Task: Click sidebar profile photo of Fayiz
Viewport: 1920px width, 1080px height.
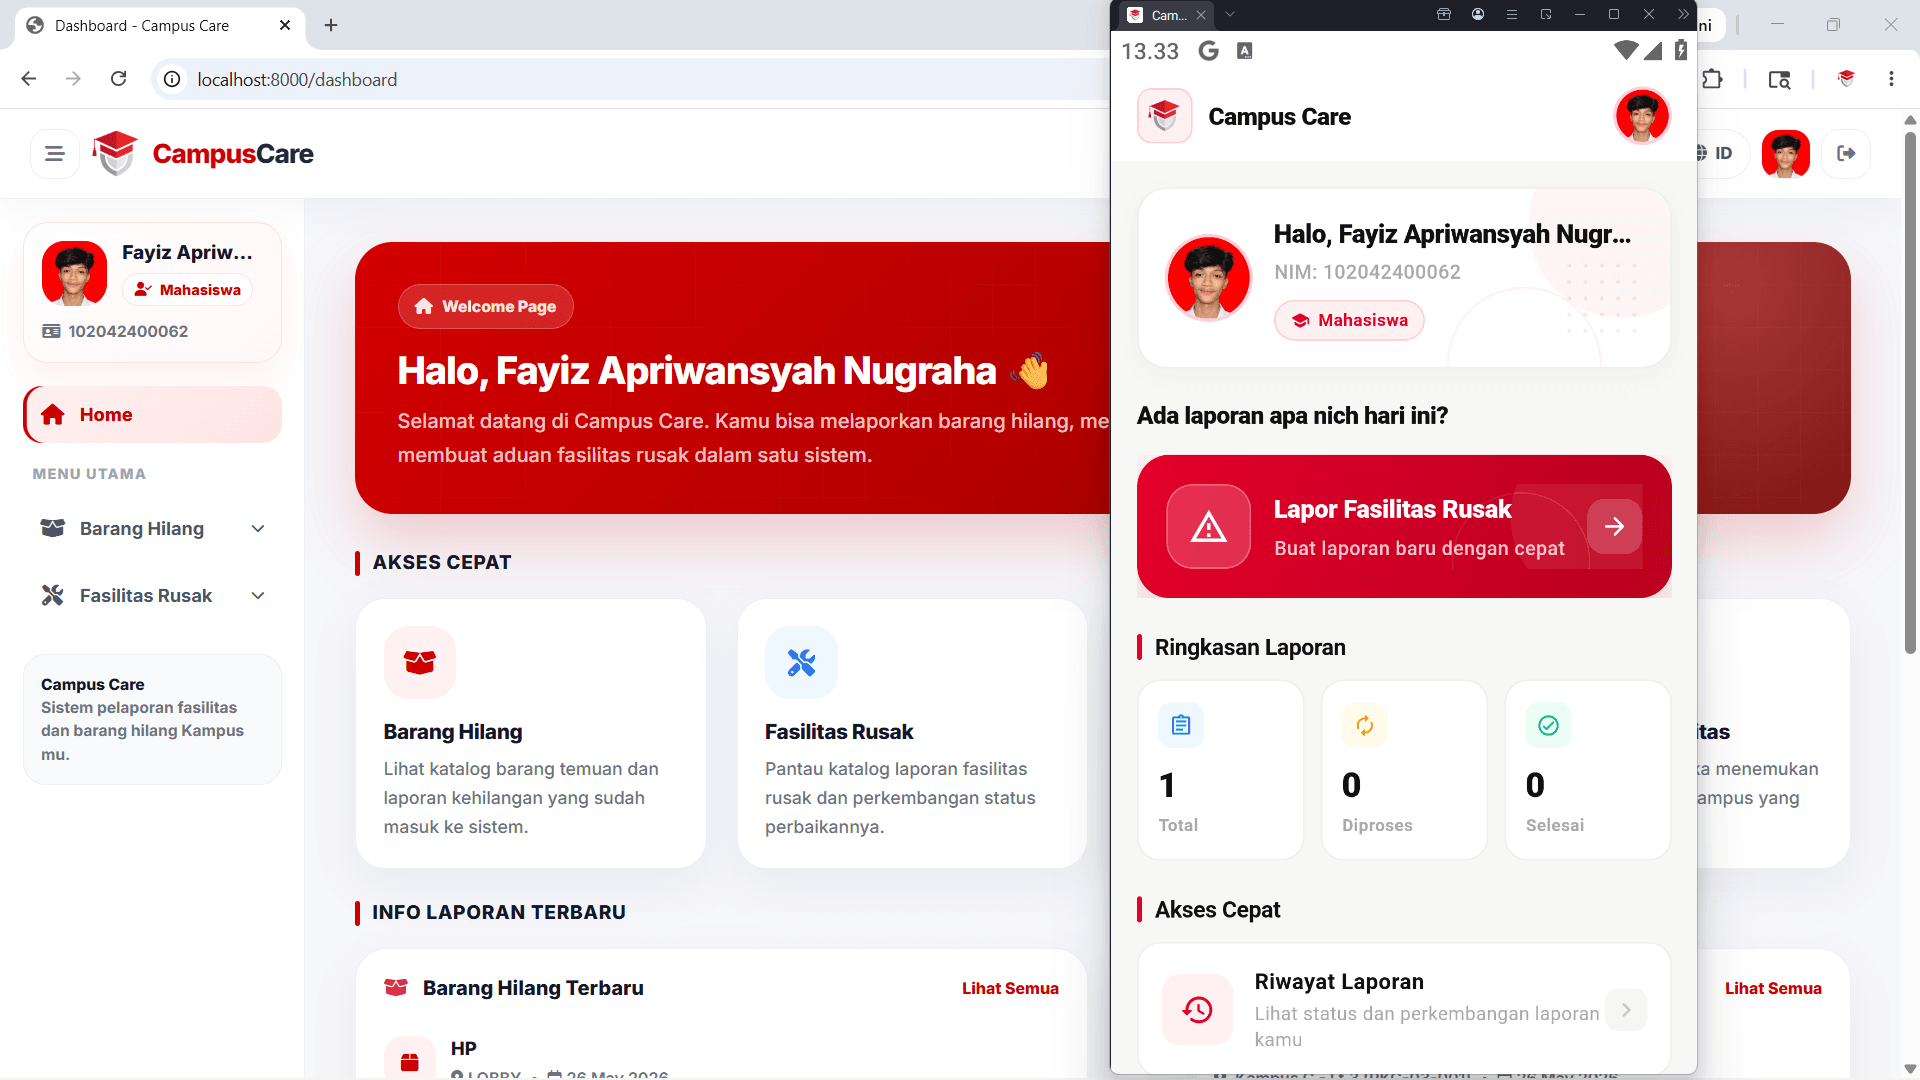Action: (x=74, y=273)
